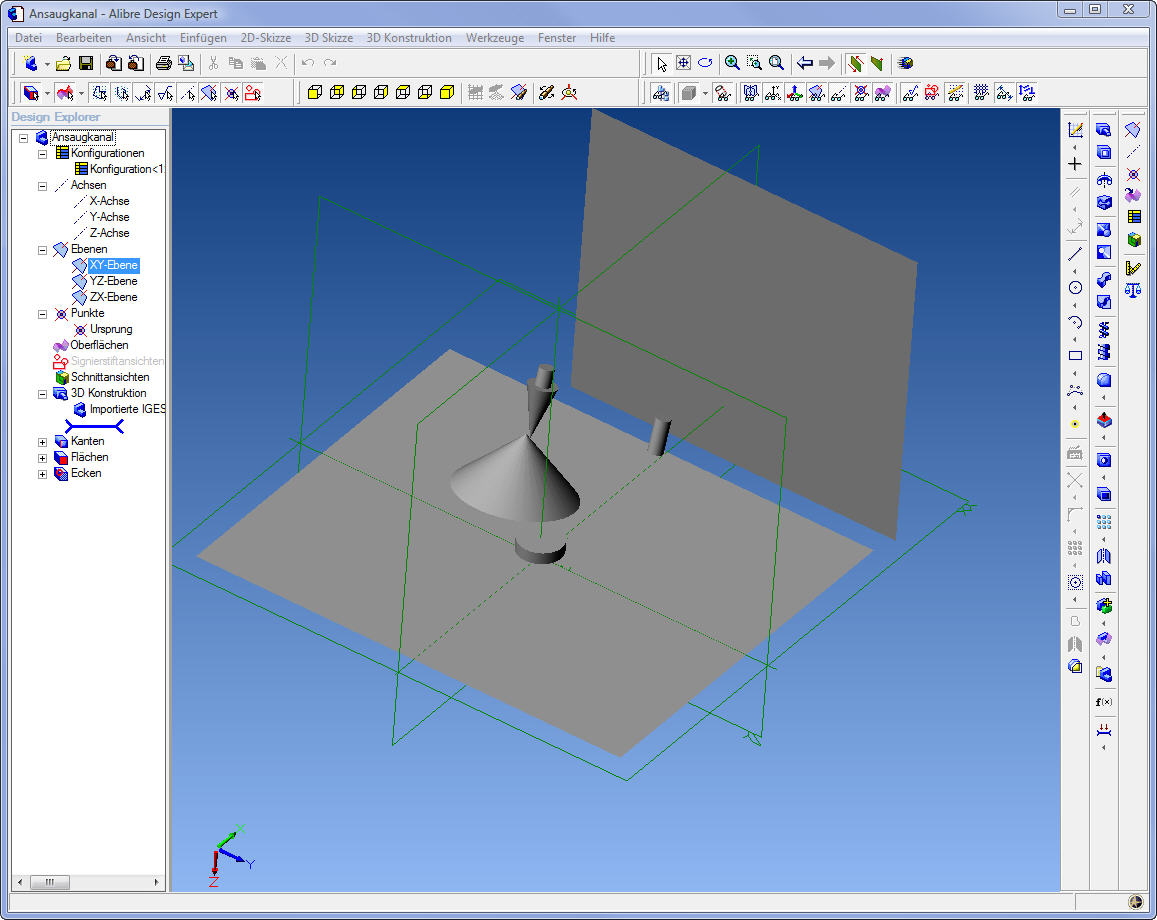The width and height of the screenshot is (1157, 920).
Task: Open the Hilfe menu
Action: [602, 38]
